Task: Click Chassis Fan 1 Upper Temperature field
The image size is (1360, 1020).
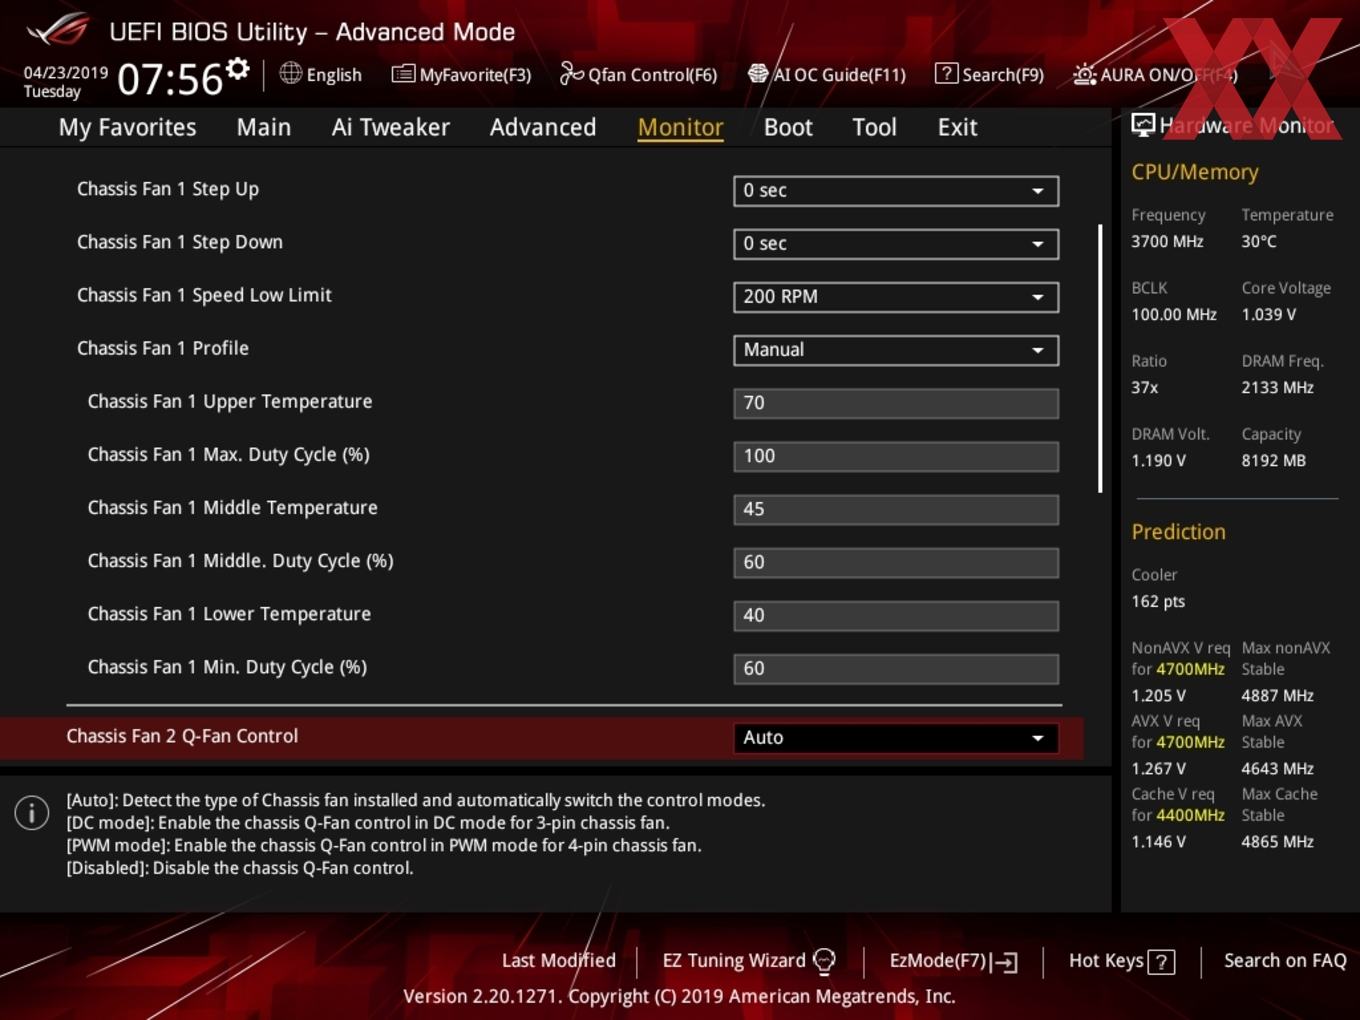Action: coord(896,403)
